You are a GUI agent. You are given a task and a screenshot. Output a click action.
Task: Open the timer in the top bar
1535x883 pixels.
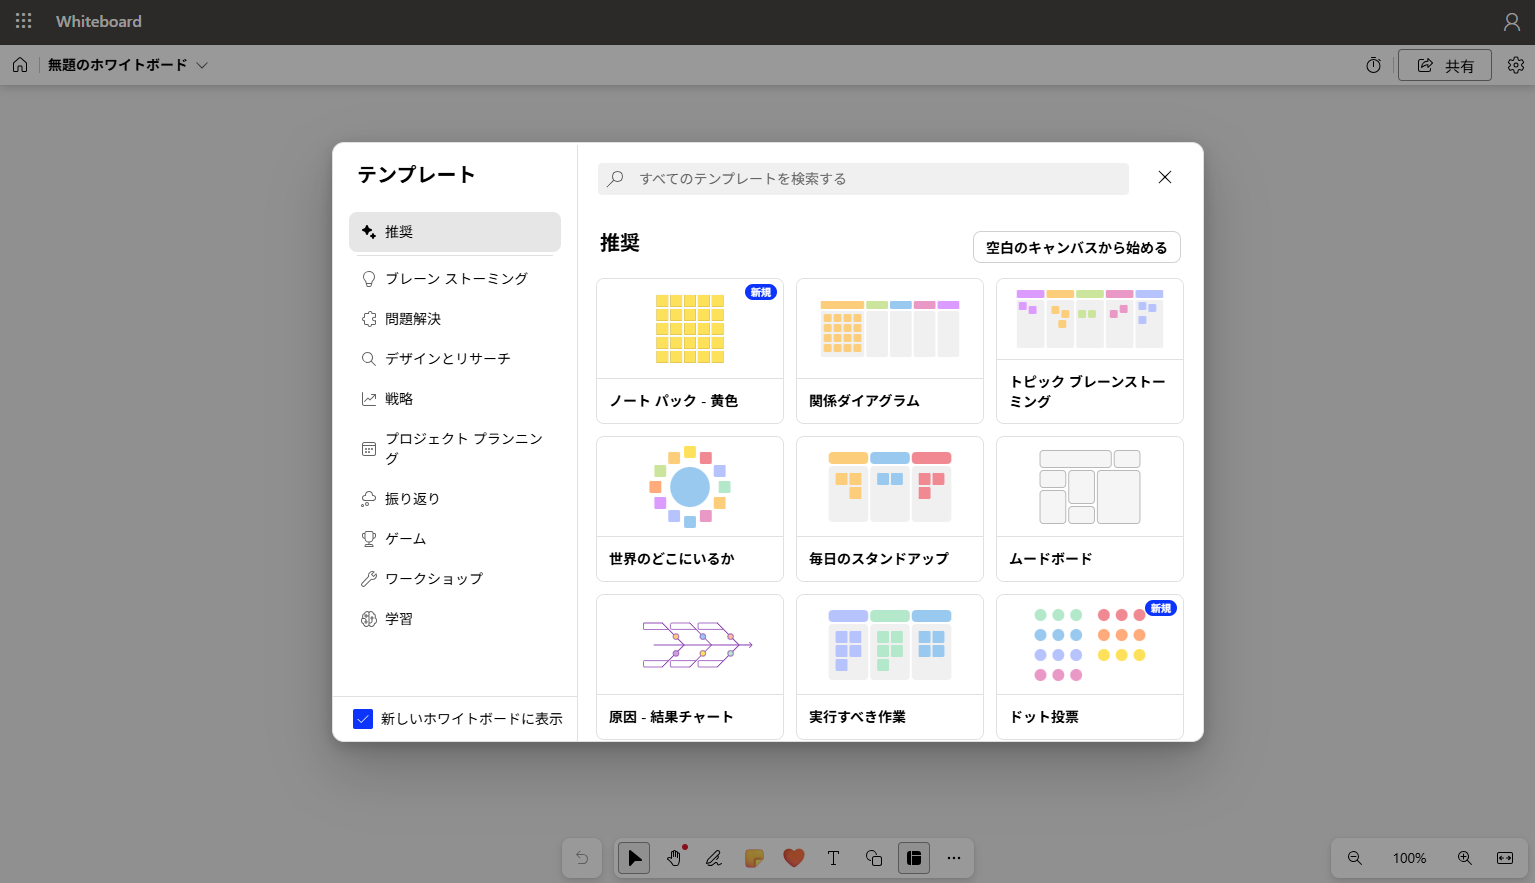1372,64
